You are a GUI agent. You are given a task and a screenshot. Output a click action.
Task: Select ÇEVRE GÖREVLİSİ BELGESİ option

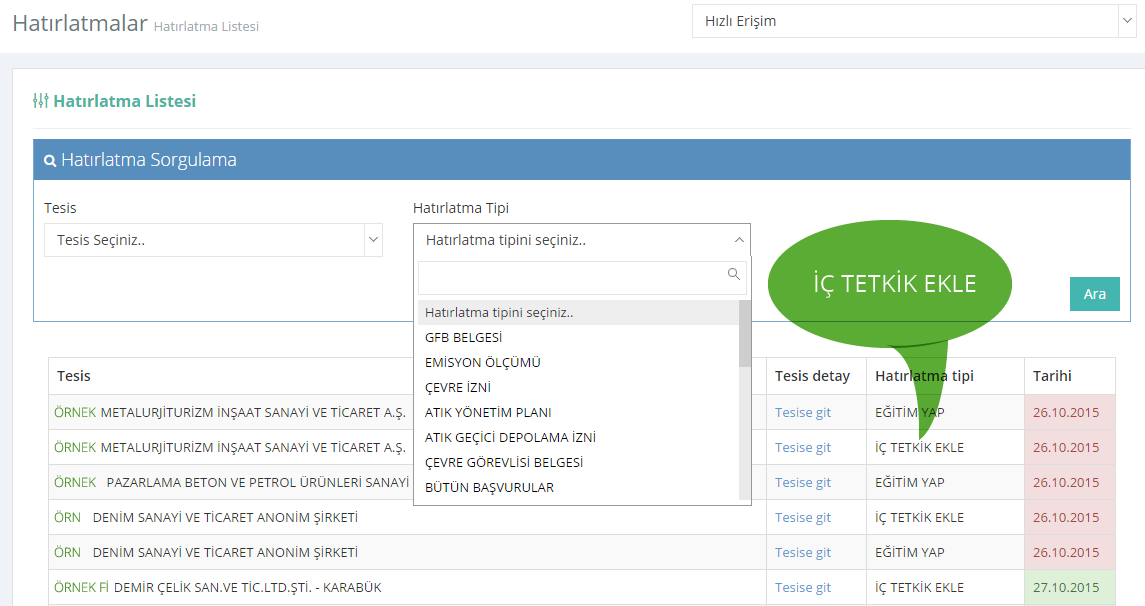[578, 462]
